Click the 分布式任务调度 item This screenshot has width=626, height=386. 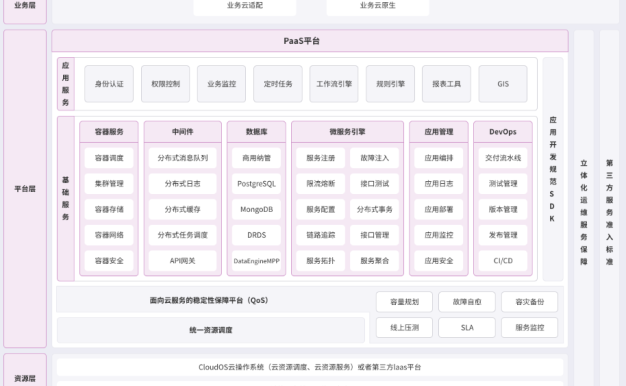point(182,235)
